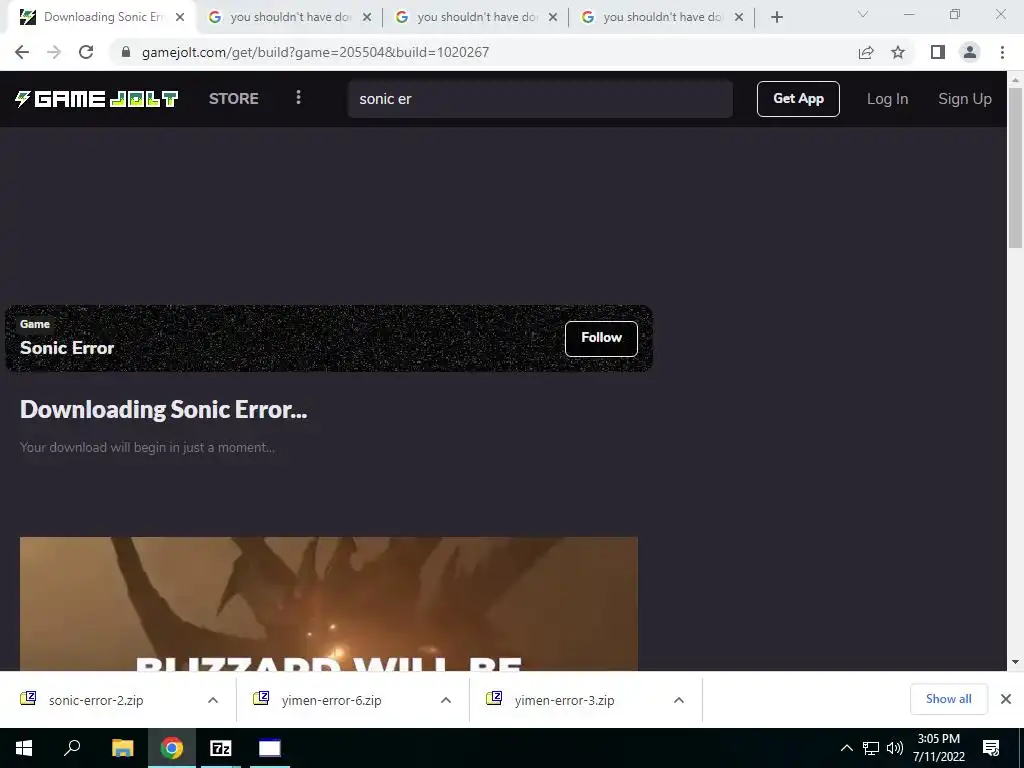Open a new tab with plus icon
Image resolution: width=1024 pixels, height=768 pixels.
click(x=776, y=17)
